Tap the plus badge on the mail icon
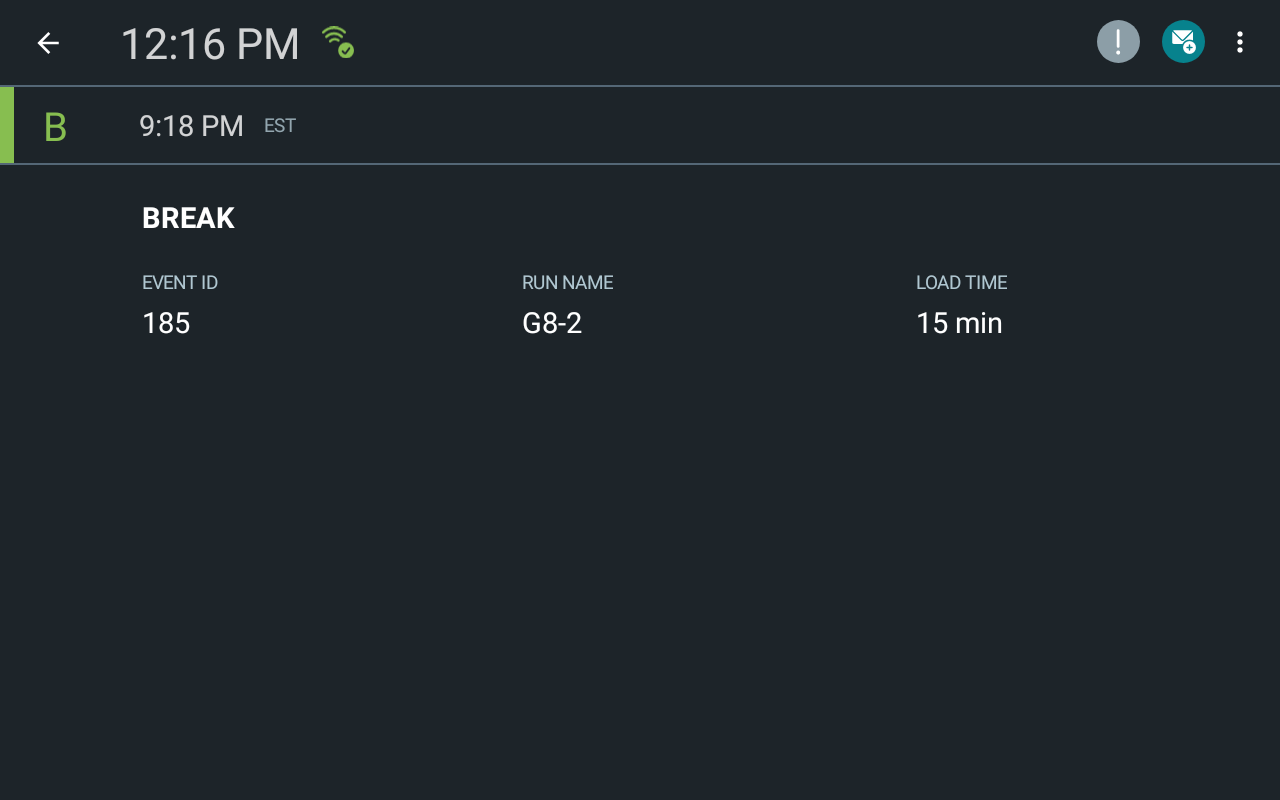Viewport: 1280px width, 800px height. 1192,50
